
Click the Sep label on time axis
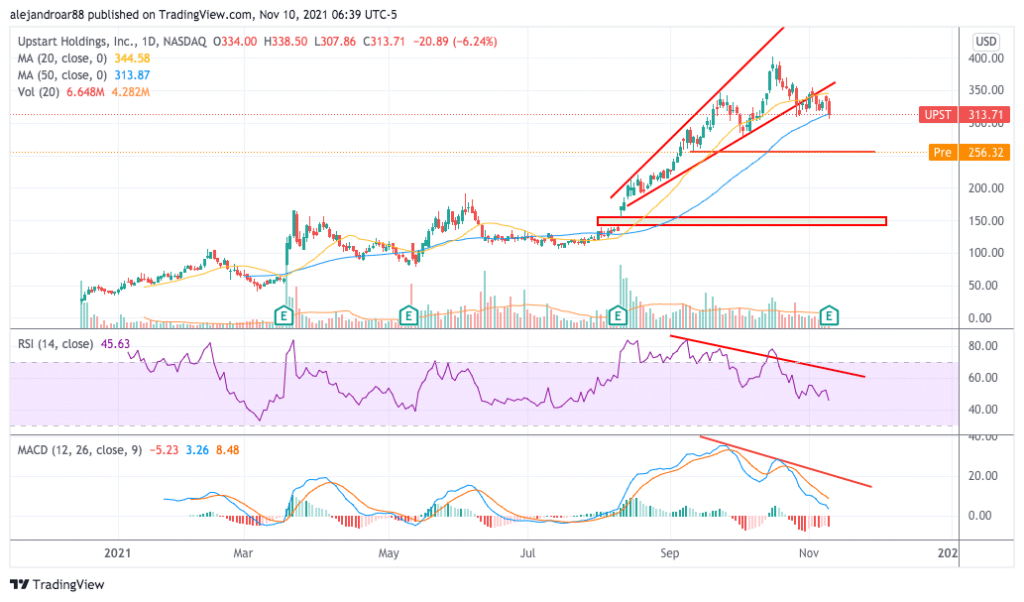(x=669, y=554)
